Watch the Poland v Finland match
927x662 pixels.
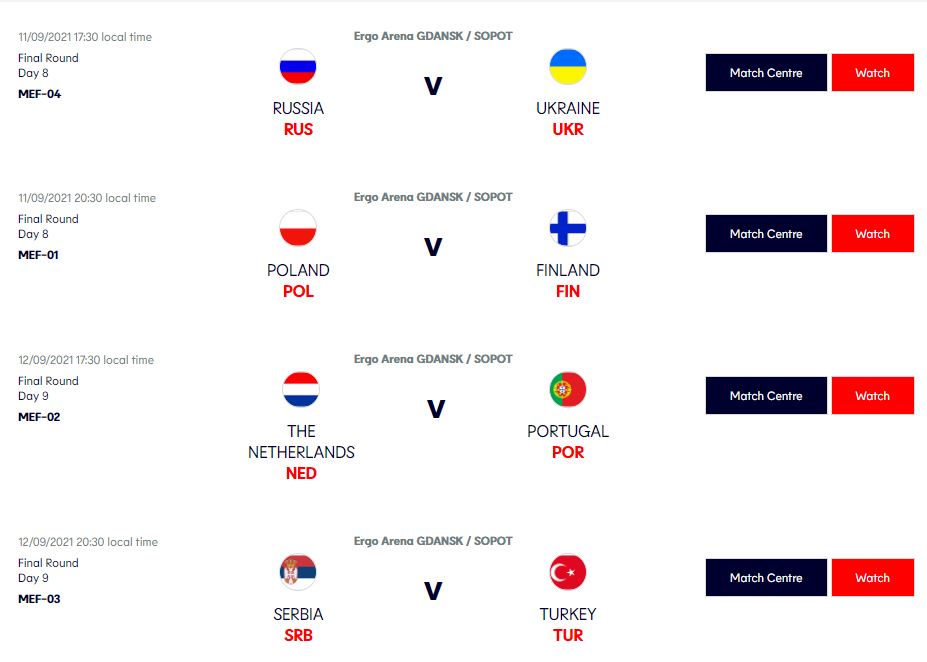pyautogui.click(x=873, y=233)
